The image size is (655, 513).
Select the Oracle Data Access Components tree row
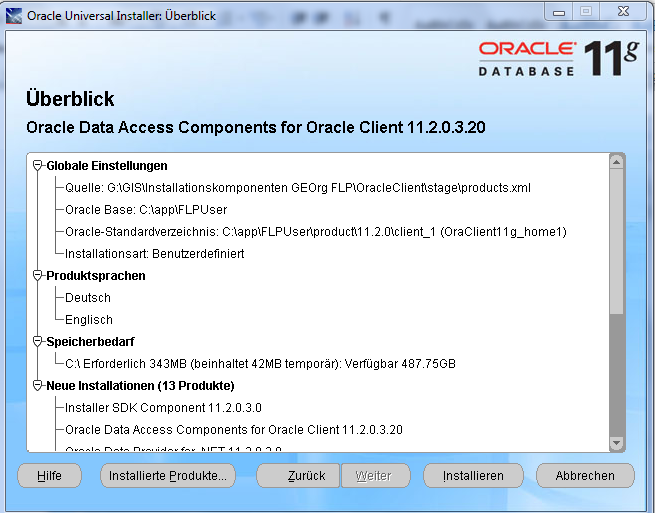234,429
